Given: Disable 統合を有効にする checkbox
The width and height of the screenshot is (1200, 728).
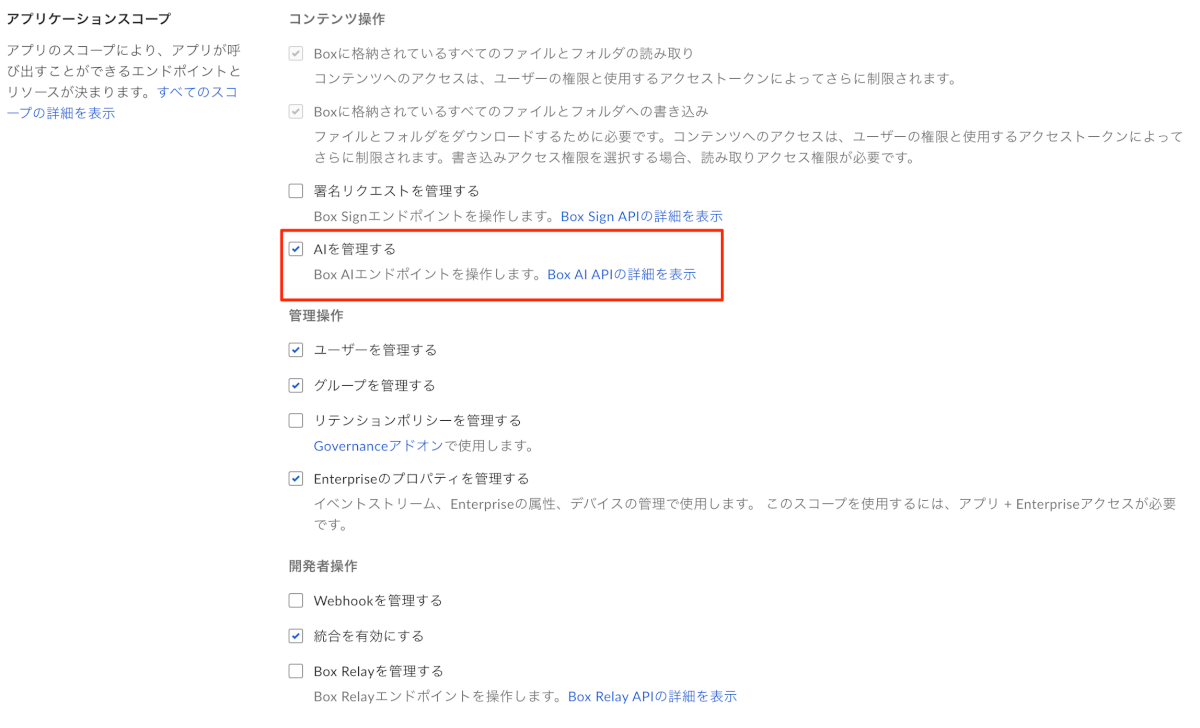Looking at the screenshot, I should click(x=296, y=635).
